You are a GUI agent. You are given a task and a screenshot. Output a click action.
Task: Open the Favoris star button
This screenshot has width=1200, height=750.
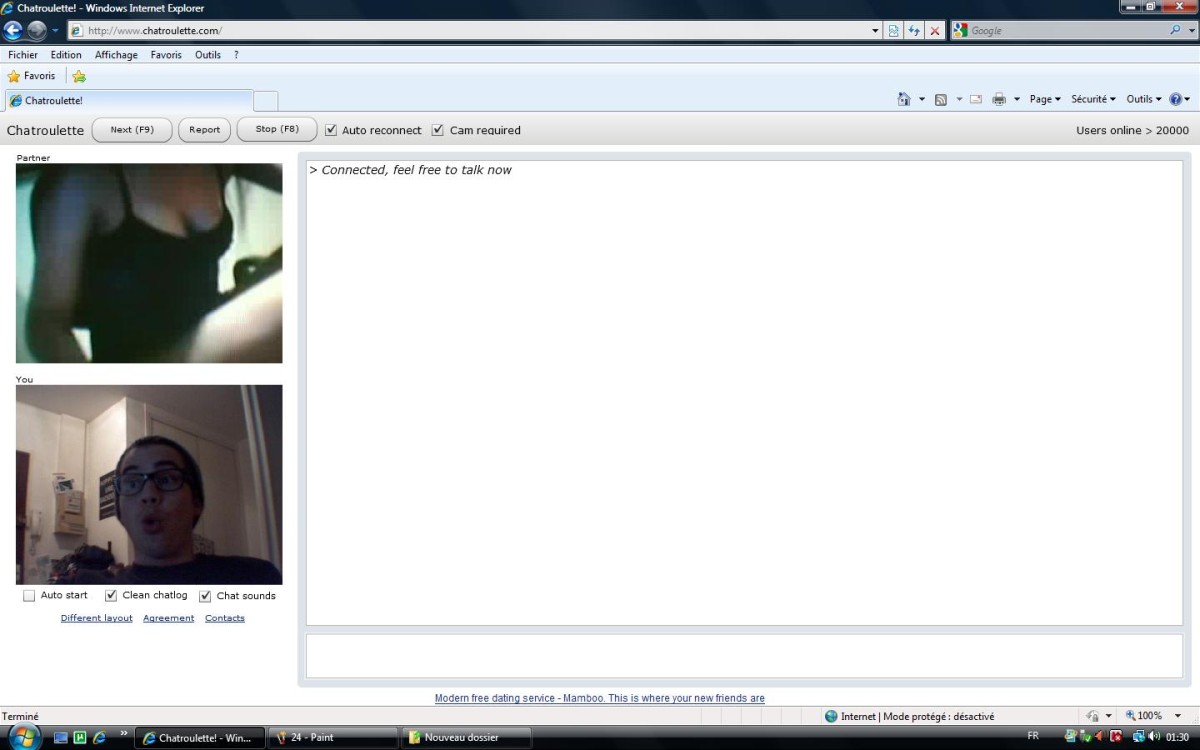coord(31,76)
